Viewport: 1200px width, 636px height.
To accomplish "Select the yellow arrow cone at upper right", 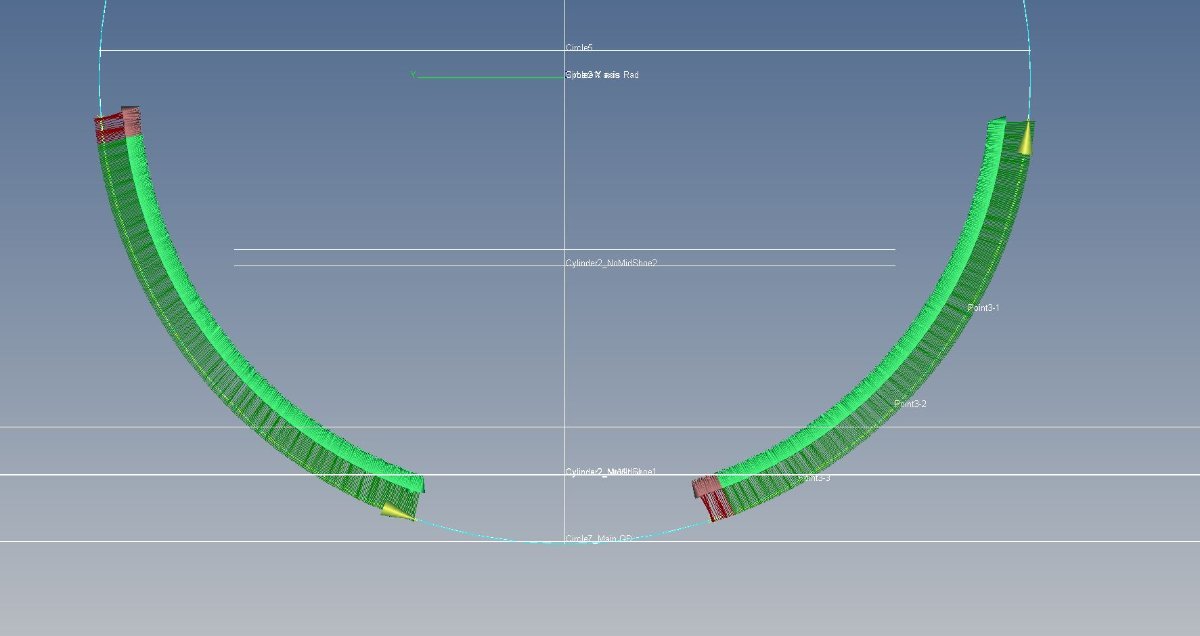I will (x=1025, y=138).
